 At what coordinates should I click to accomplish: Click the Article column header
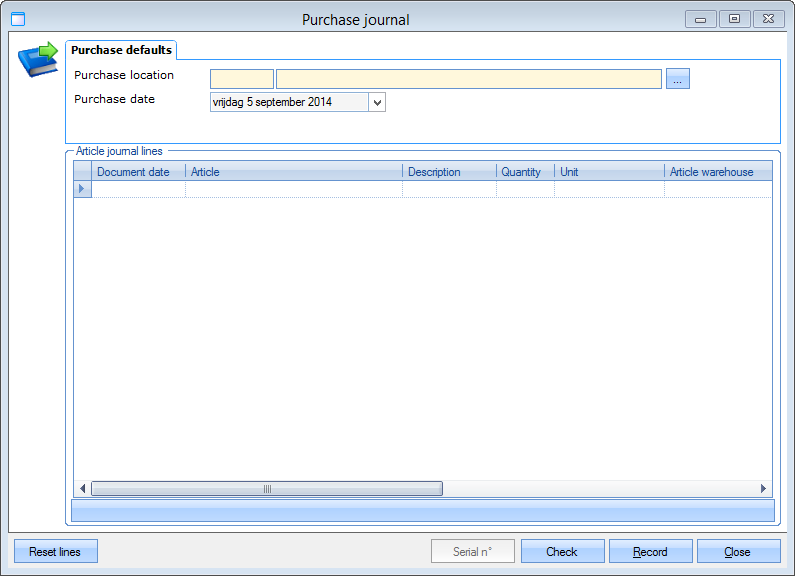[294, 172]
